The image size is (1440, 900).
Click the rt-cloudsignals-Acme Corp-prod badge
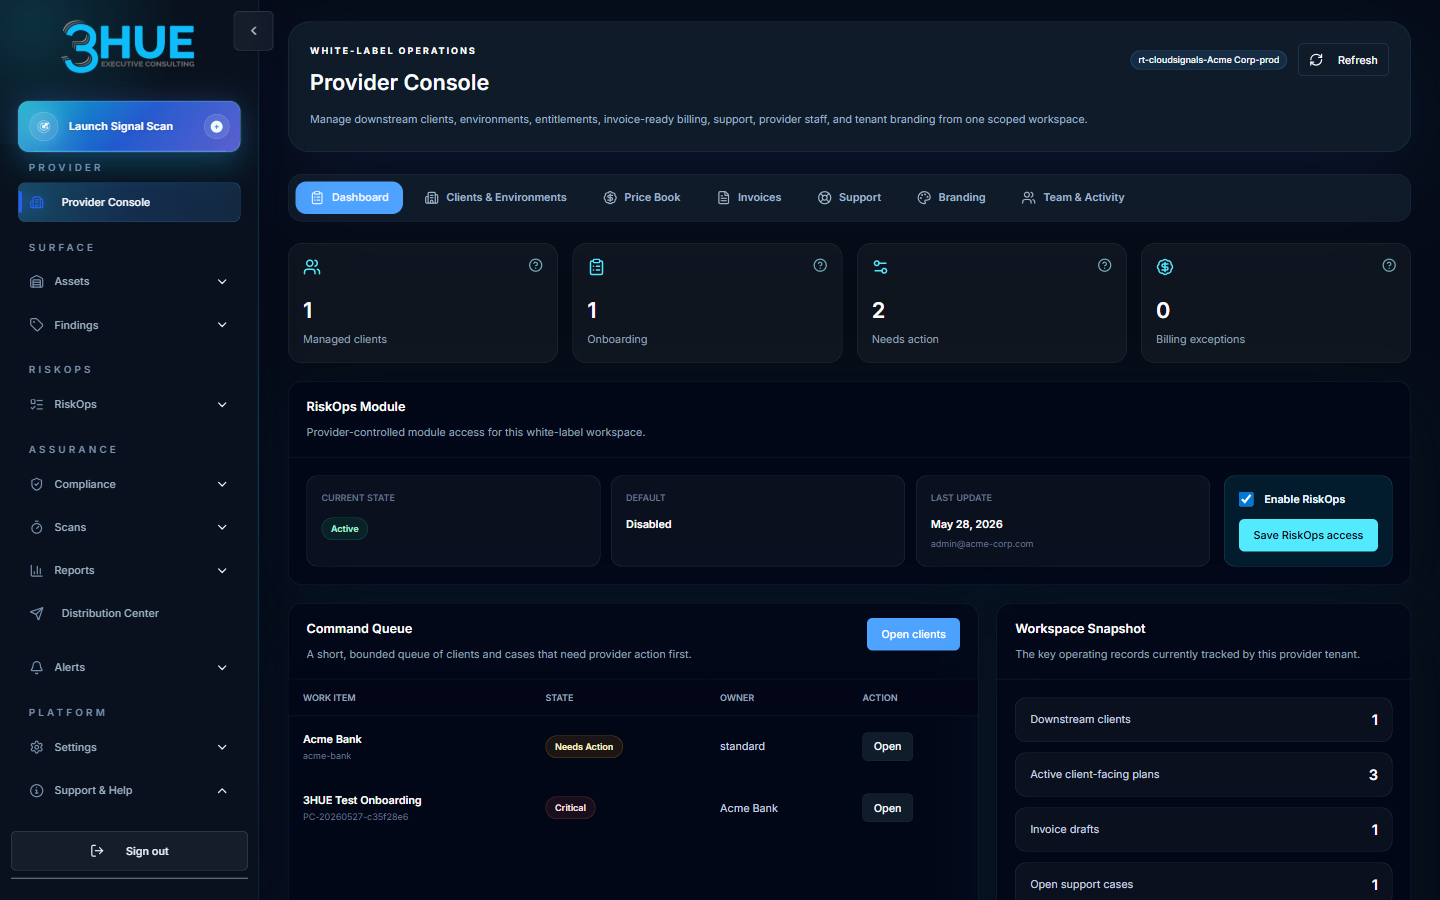1208,60
